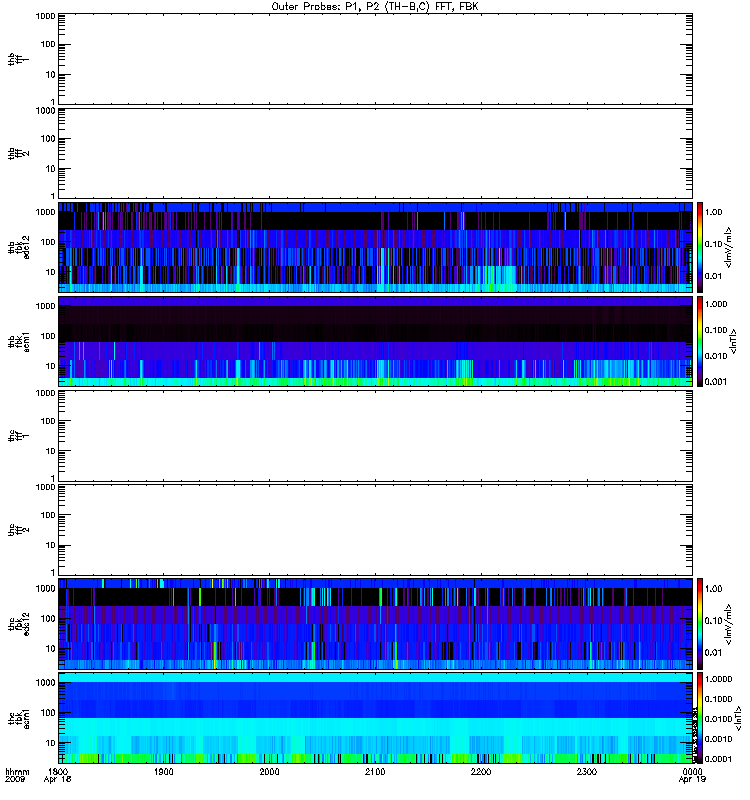Screen dimensions: 750x800
Task: Click the thb fbk edc12 spectrogram panel
Action: click(x=375, y=247)
